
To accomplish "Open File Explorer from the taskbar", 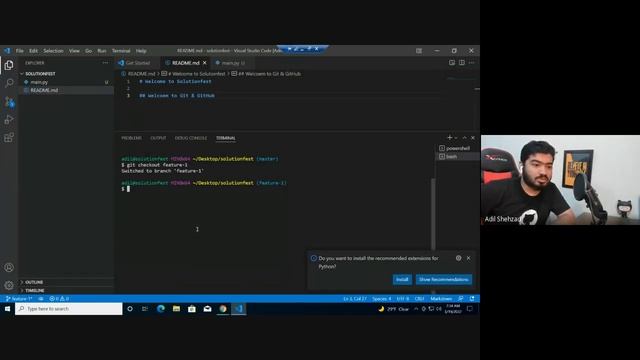I will coord(176,309).
